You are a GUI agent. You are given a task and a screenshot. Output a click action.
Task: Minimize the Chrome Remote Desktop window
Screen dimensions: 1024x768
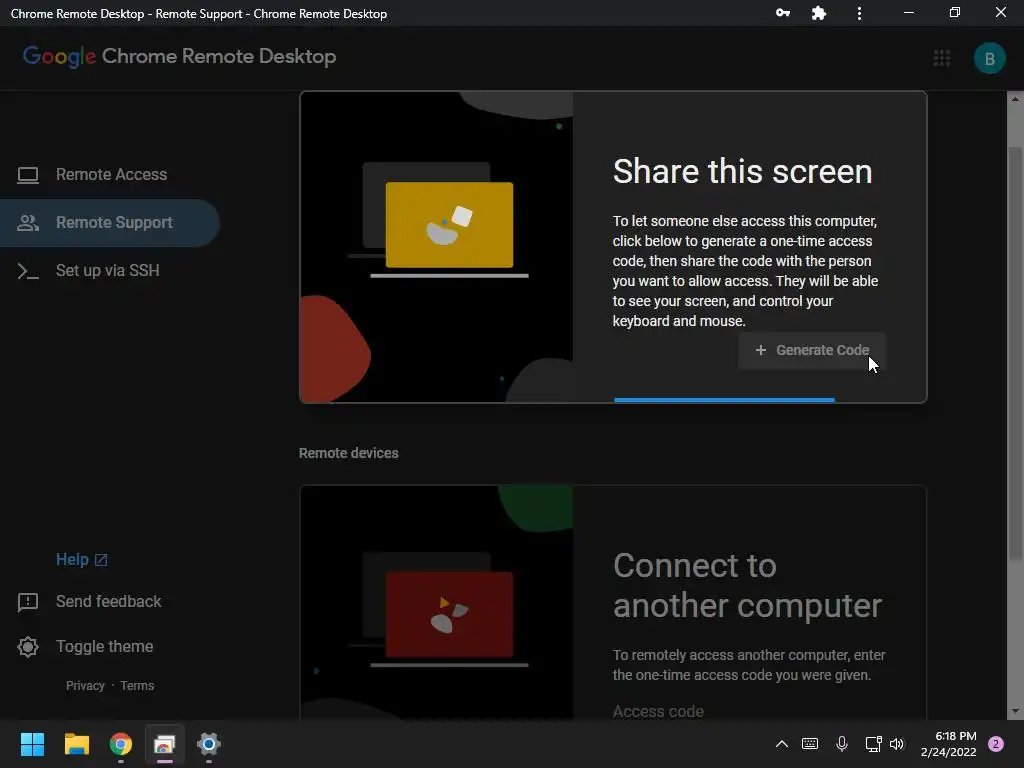[909, 13]
